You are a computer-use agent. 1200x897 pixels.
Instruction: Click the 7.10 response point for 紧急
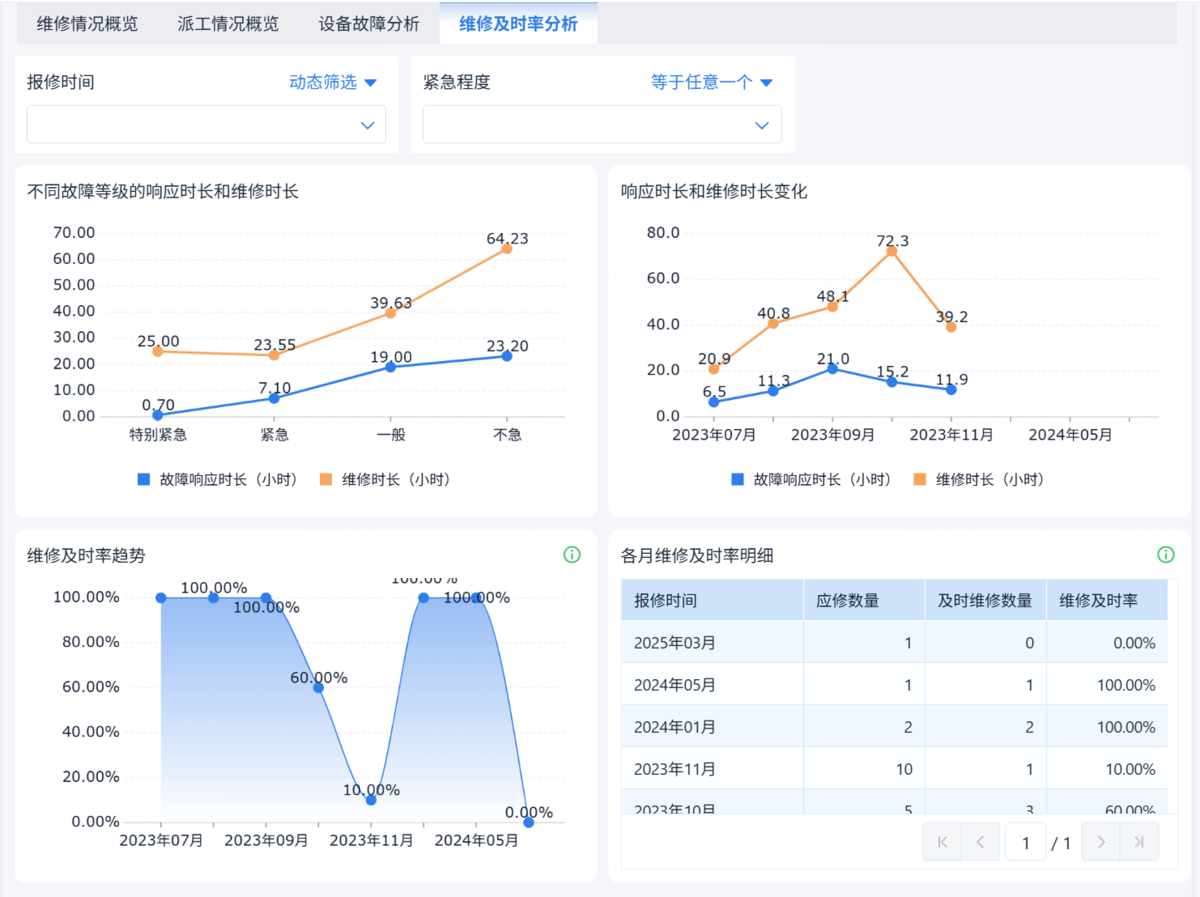274,398
